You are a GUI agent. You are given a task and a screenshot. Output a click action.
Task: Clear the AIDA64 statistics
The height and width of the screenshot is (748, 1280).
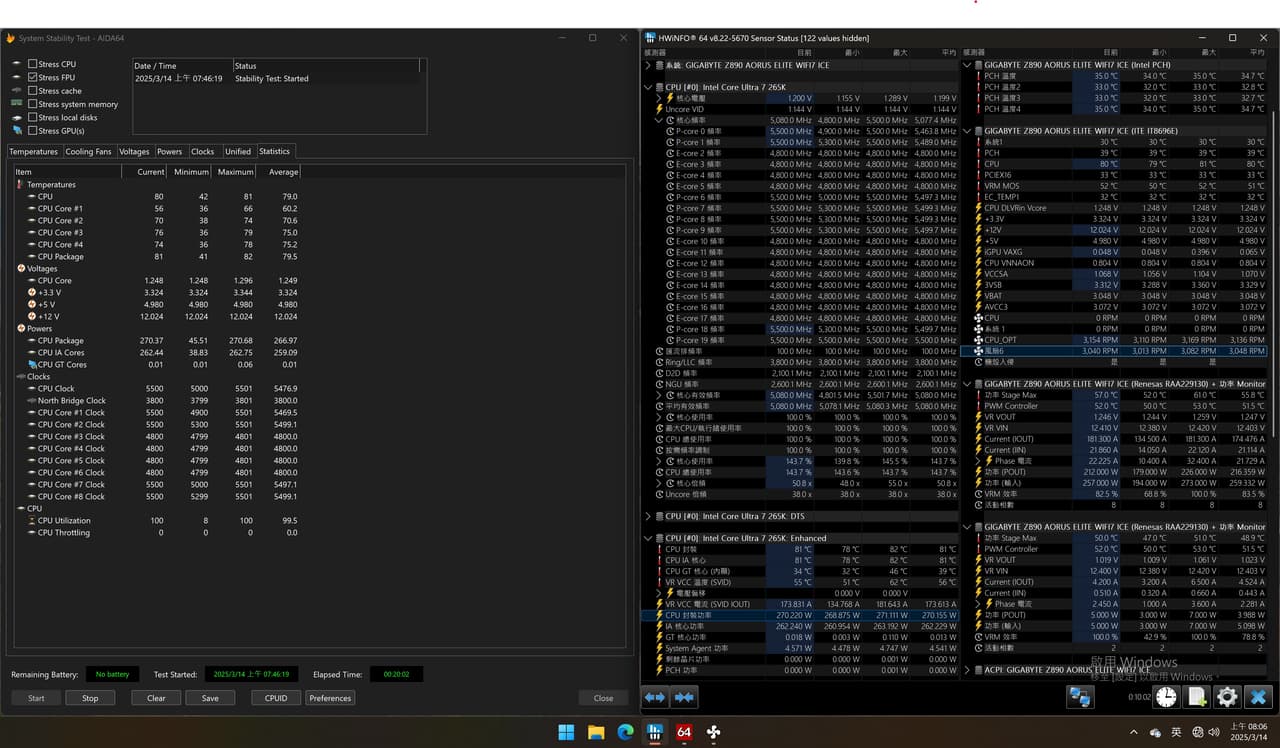click(x=156, y=698)
